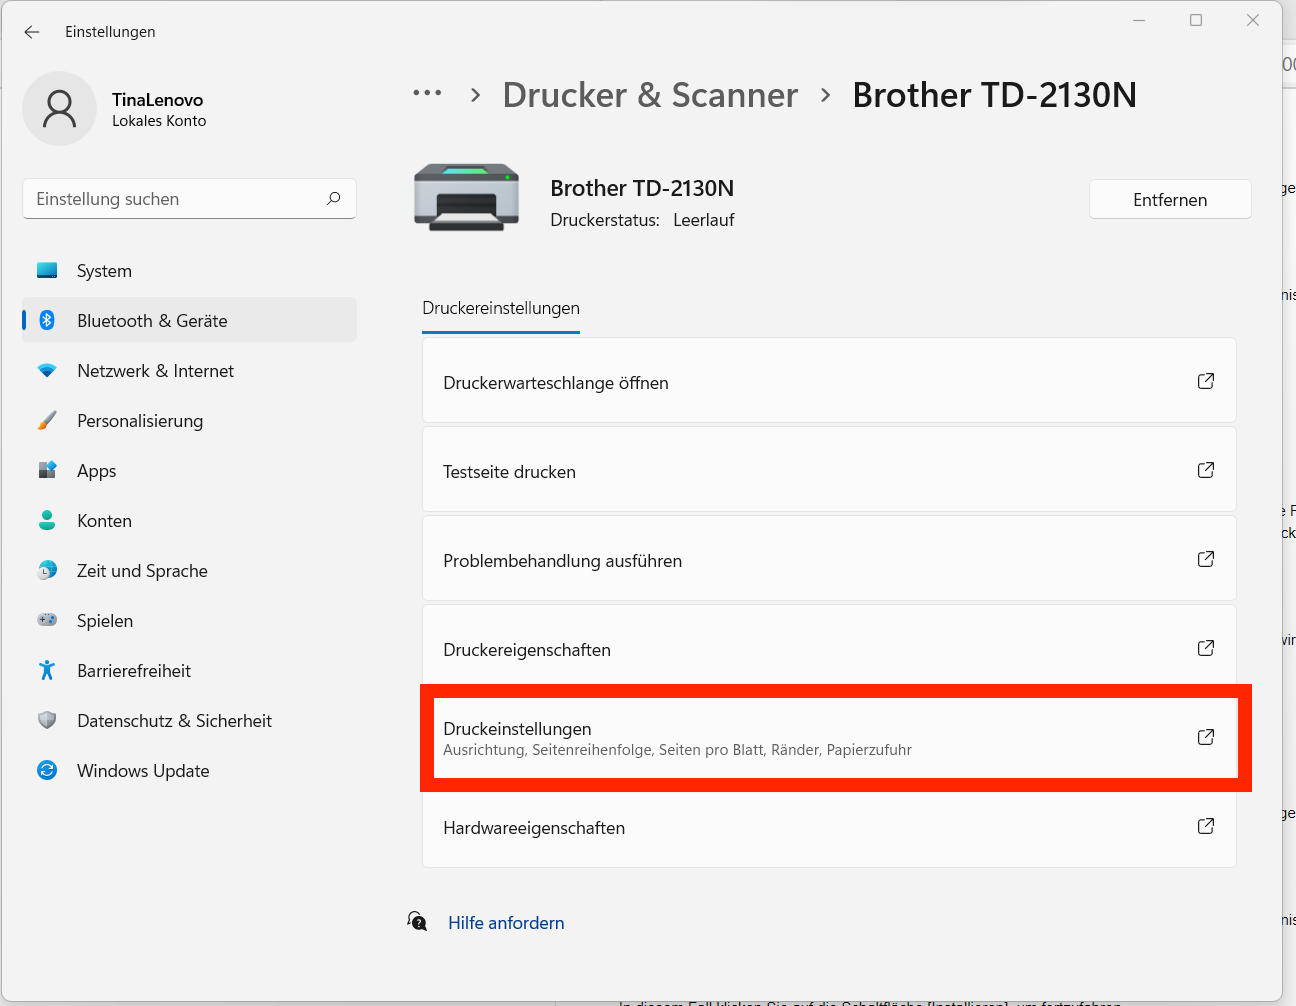This screenshot has width=1296, height=1006.
Task: Select Bluetooth & Geräte category
Action: pos(189,320)
